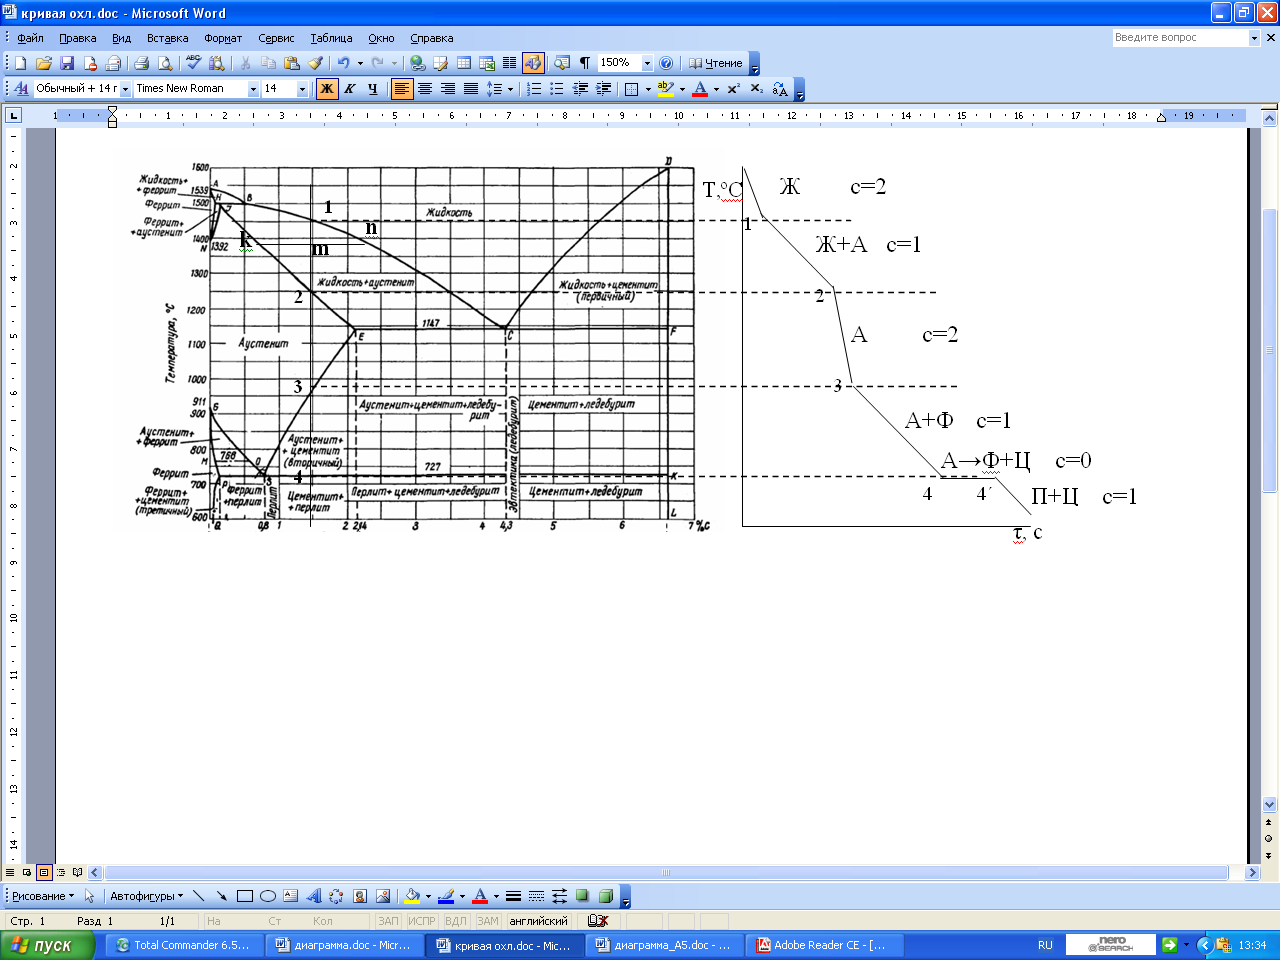The height and width of the screenshot is (960, 1280).
Task: Center the paragraph text
Action: [425, 89]
